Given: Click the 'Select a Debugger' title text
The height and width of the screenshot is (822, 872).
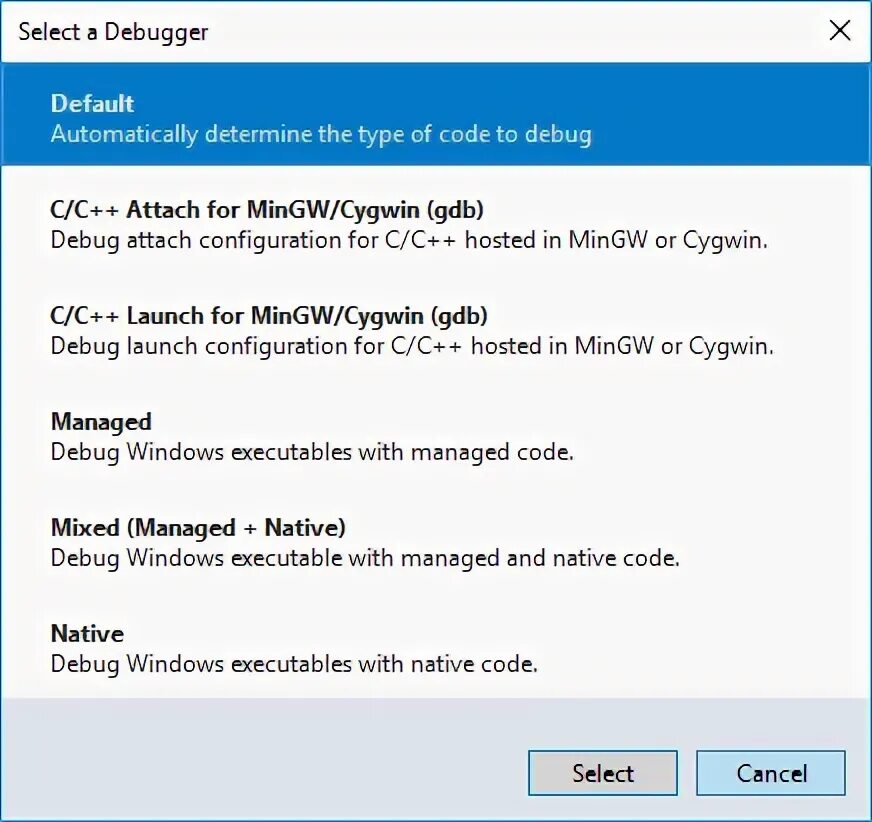Looking at the screenshot, I should (x=113, y=32).
